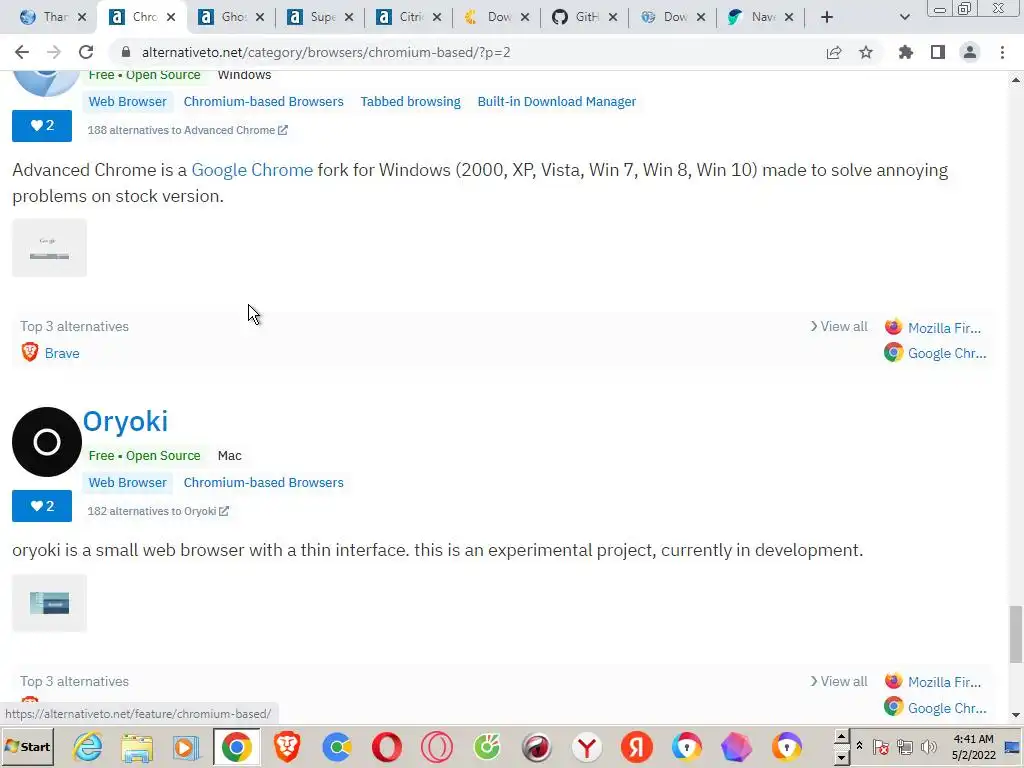Click the address bar URL
This screenshot has width=1024, height=768.
[326, 52]
